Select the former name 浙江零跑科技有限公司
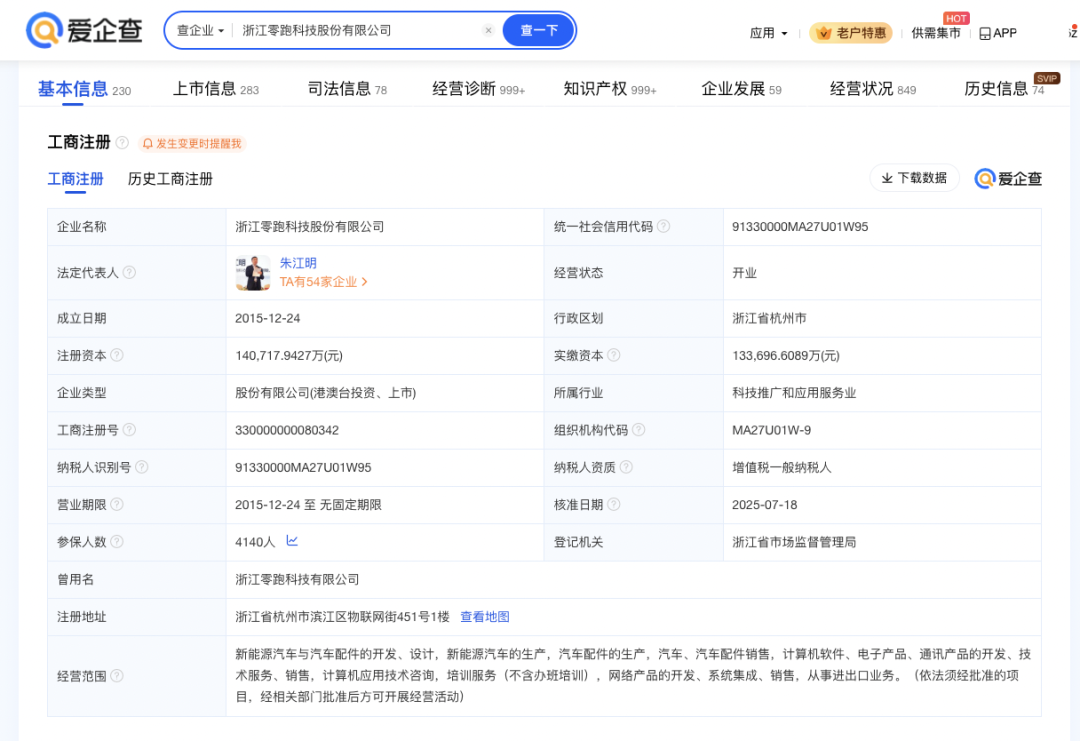 [x=297, y=580]
